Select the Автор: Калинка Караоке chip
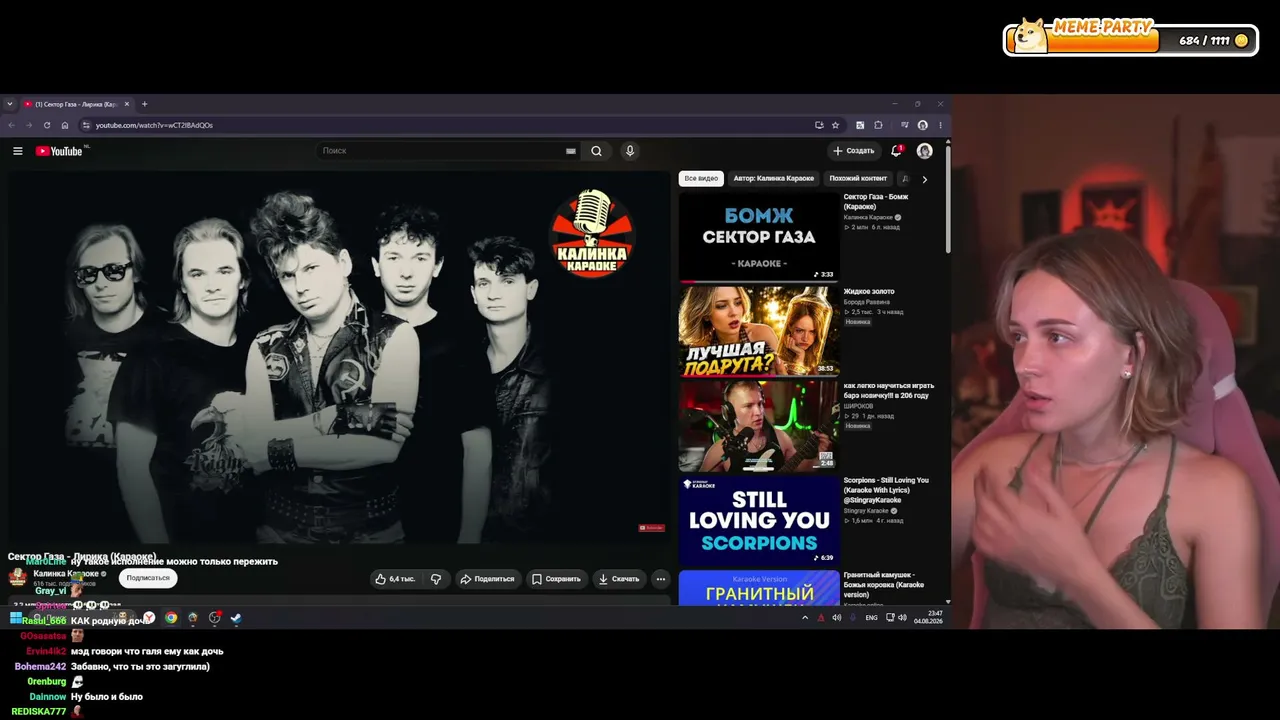 click(x=774, y=179)
